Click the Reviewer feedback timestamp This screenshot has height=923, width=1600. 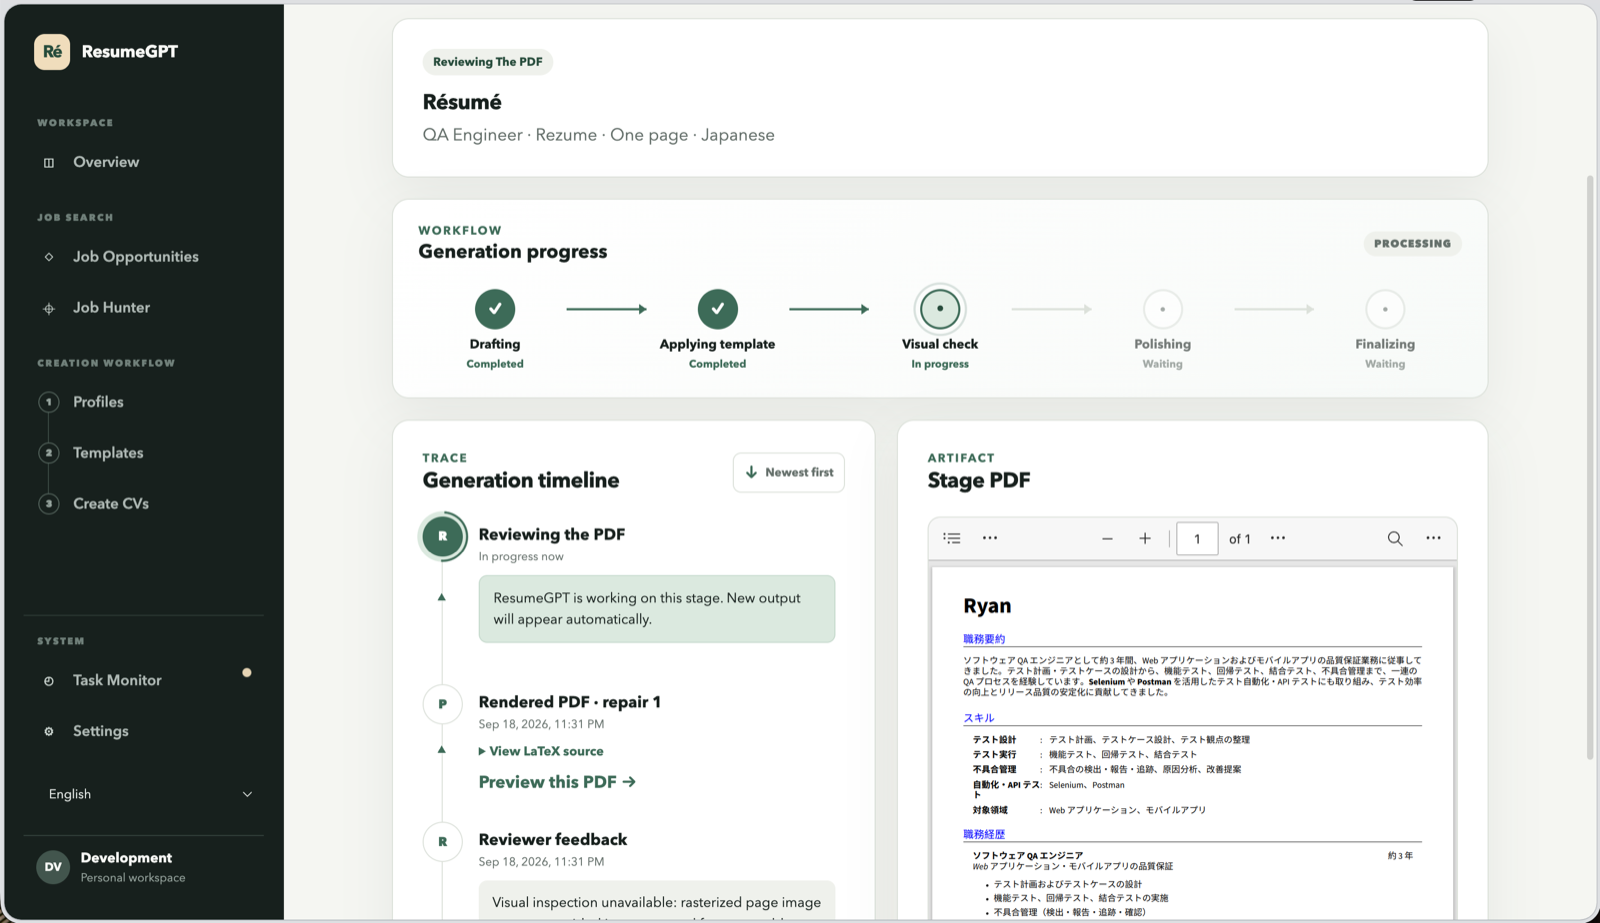[541, 862]
